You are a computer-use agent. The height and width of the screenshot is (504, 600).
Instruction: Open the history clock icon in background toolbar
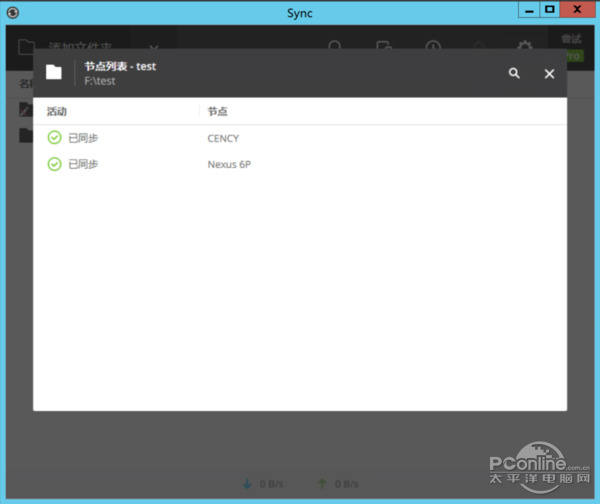pos(433,47)
